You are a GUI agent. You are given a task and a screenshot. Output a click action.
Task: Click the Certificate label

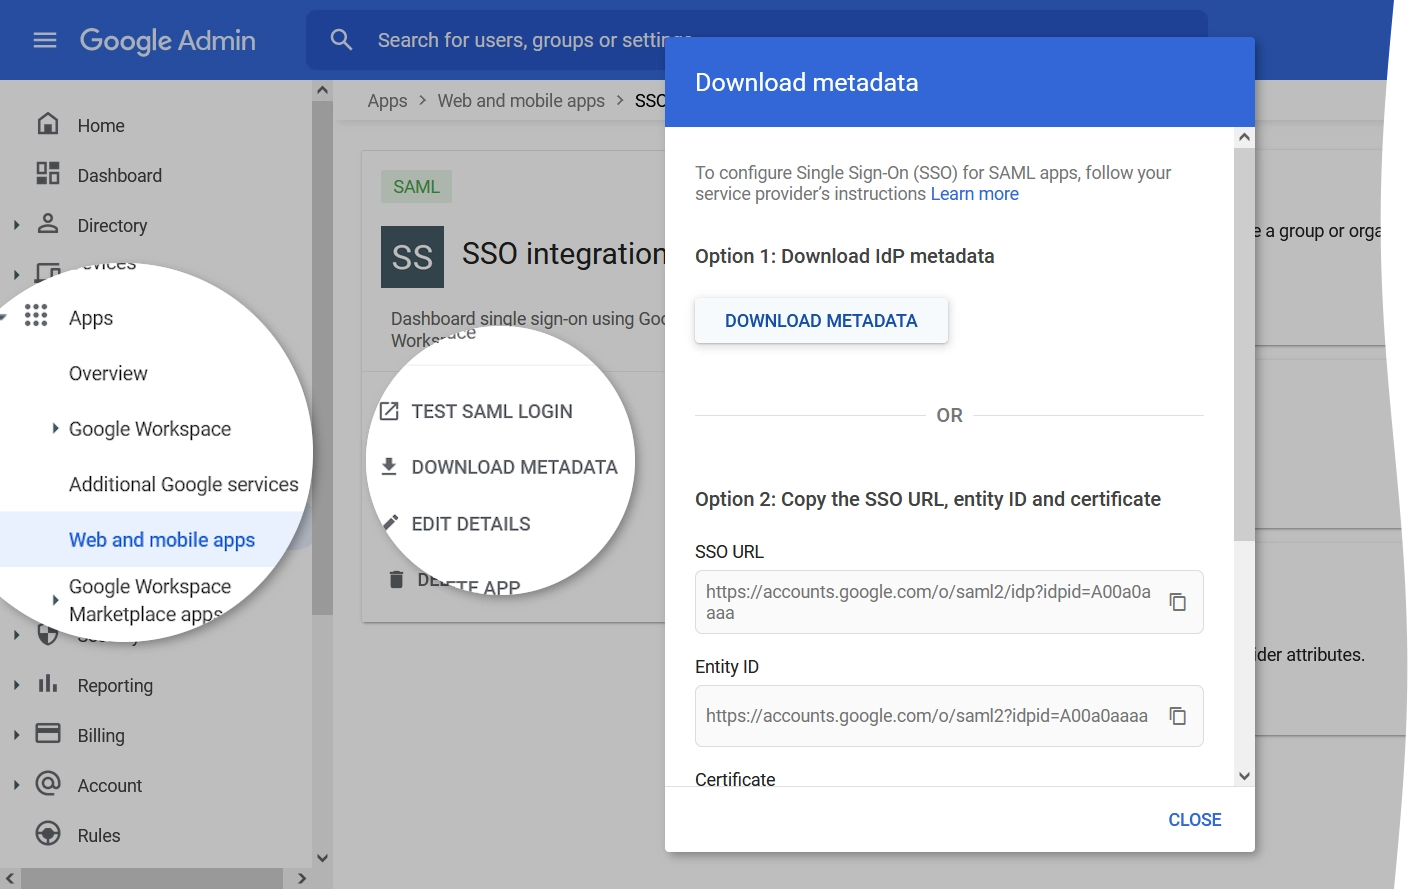[x=735, y=779]
